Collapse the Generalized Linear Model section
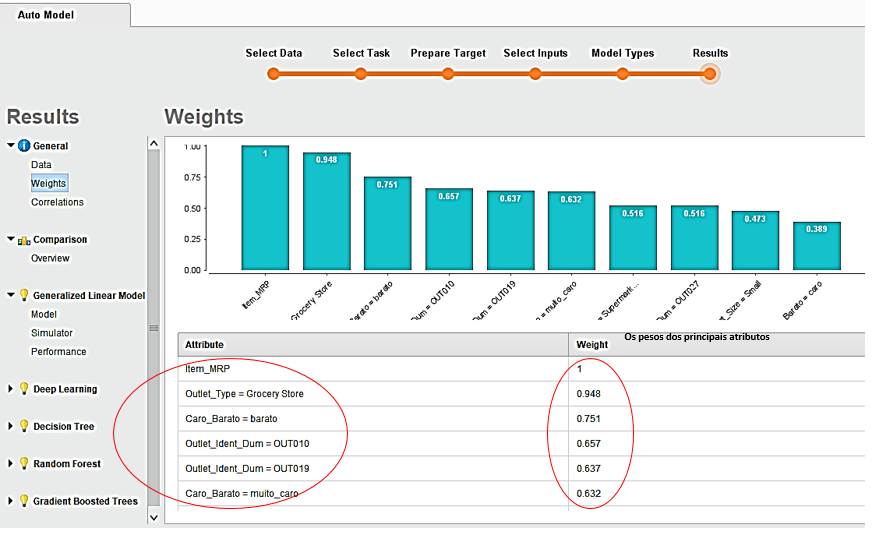 pos(11,294)
